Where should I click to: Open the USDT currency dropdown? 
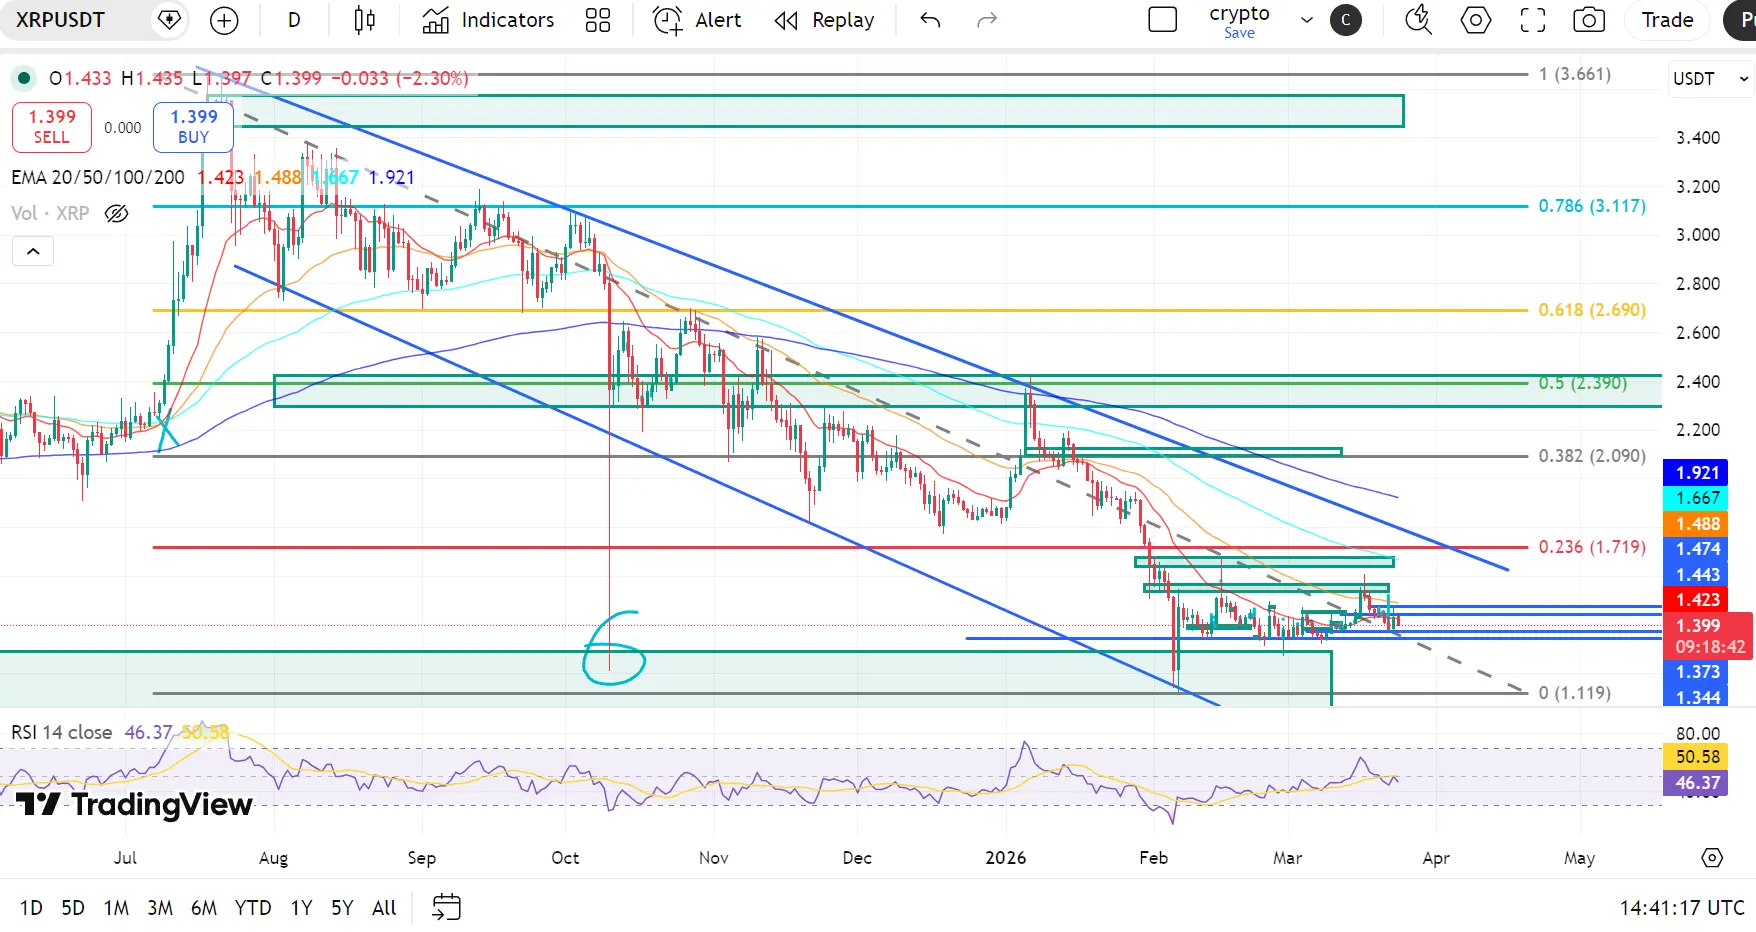point(1712,79)
